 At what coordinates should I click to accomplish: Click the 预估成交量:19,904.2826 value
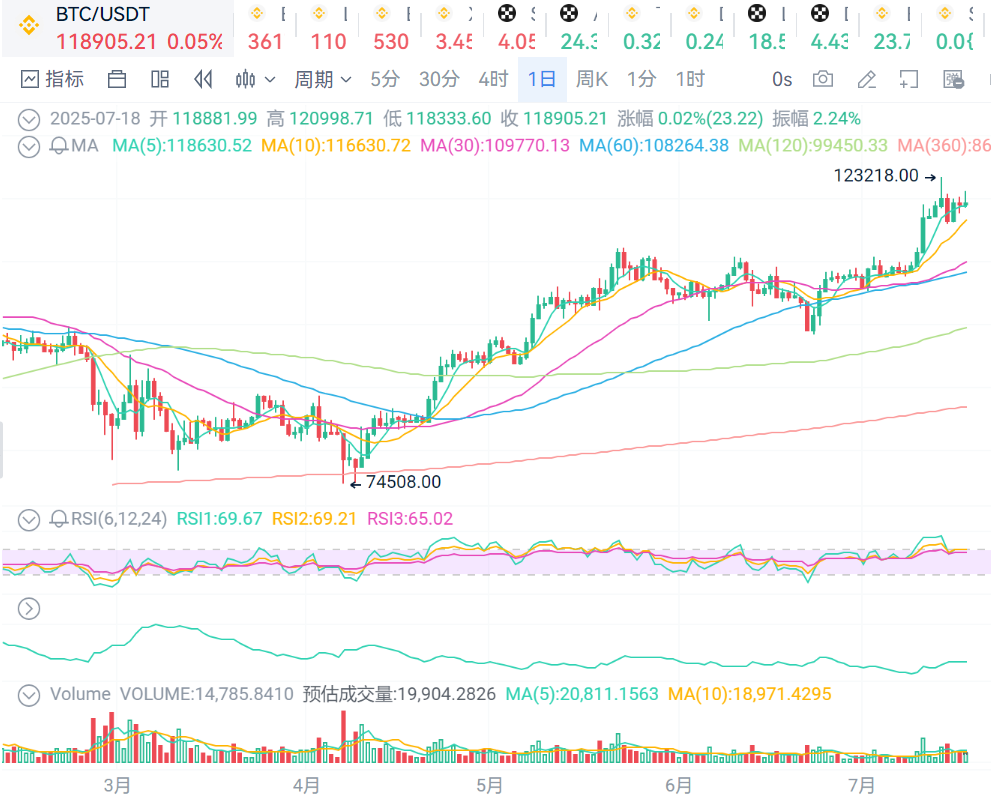point(399,694)
